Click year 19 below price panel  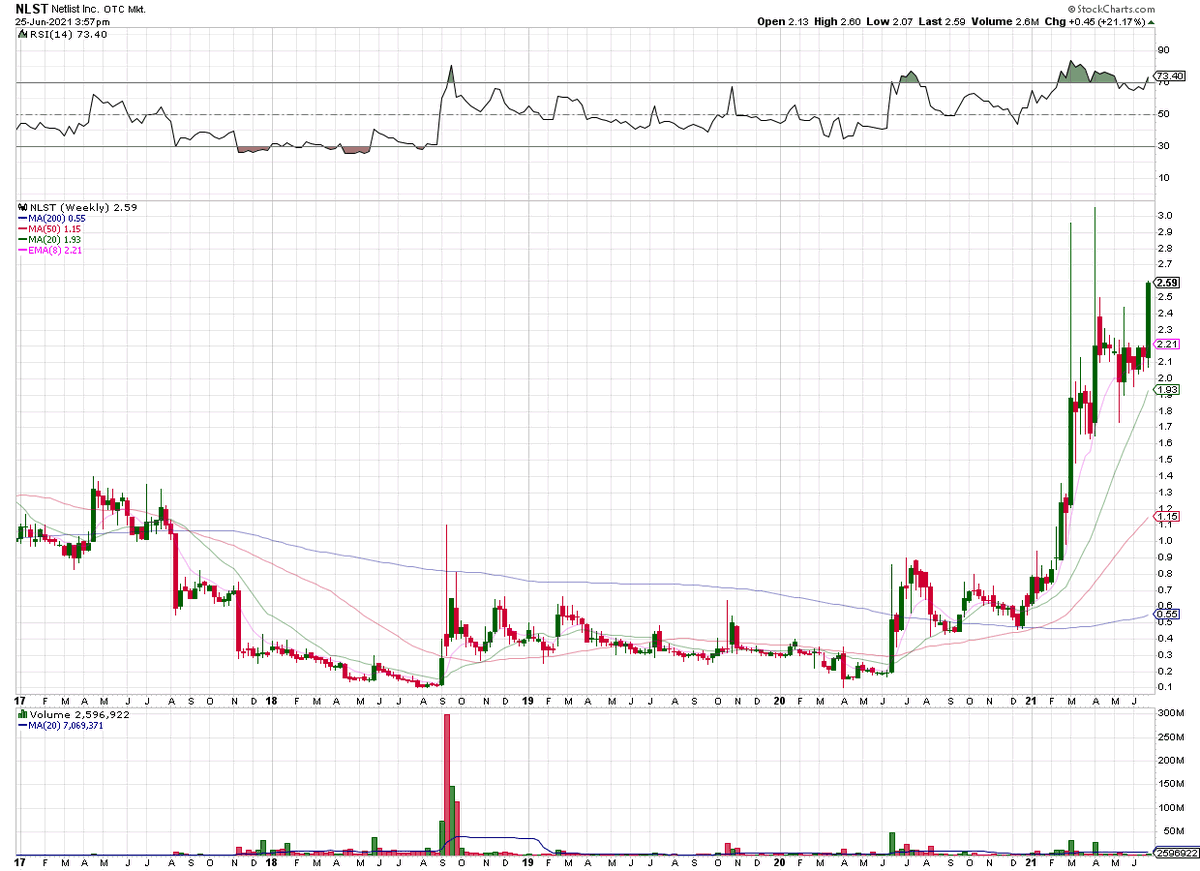tap(529, 701)
